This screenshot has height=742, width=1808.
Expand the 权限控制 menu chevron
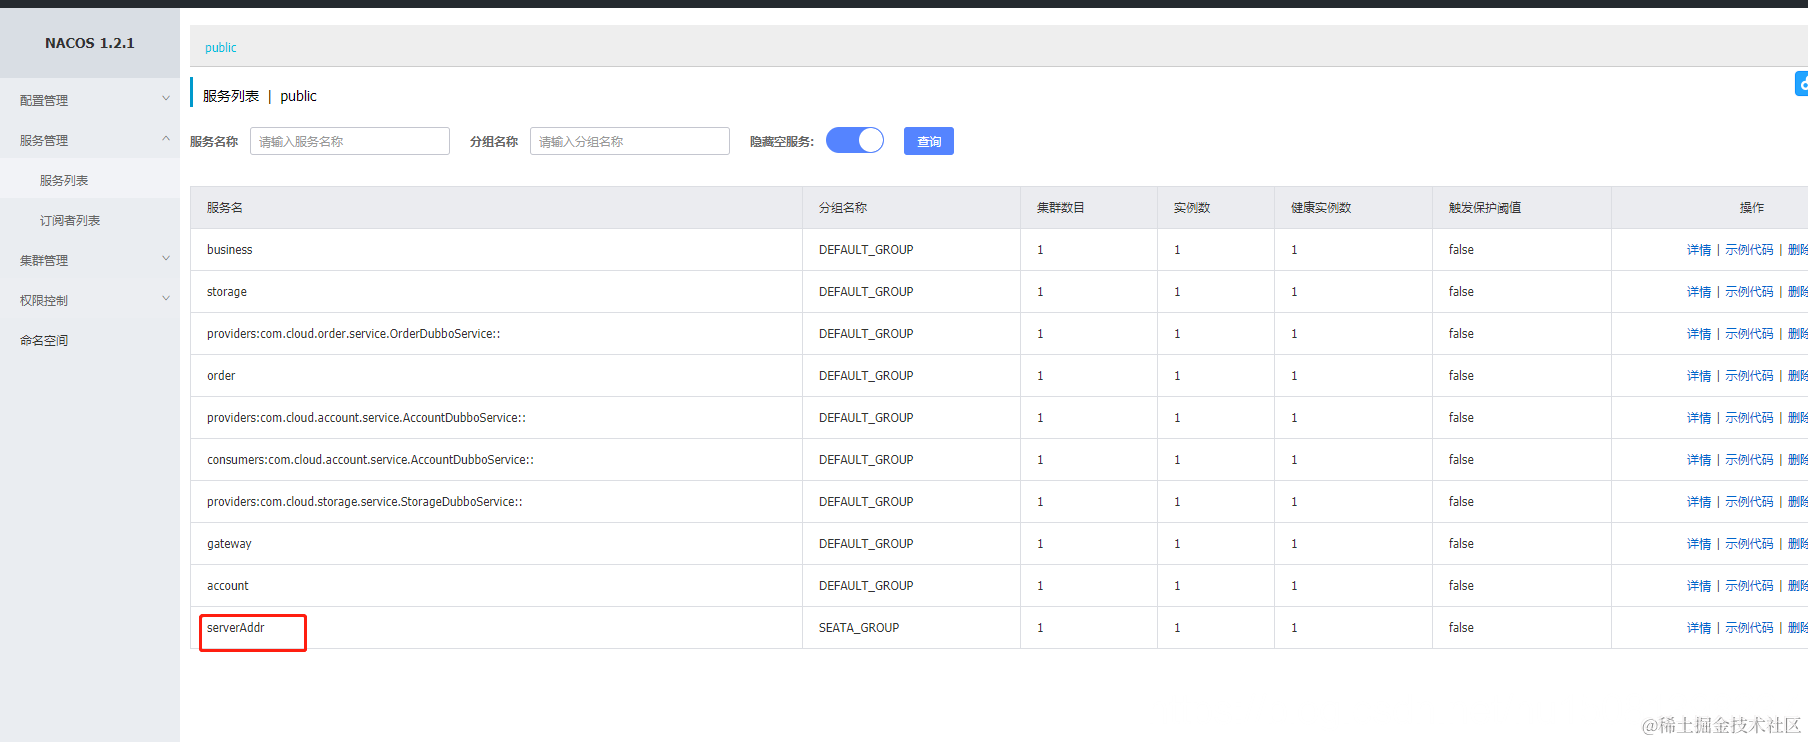pyautogui.click(x=166, y=298)
